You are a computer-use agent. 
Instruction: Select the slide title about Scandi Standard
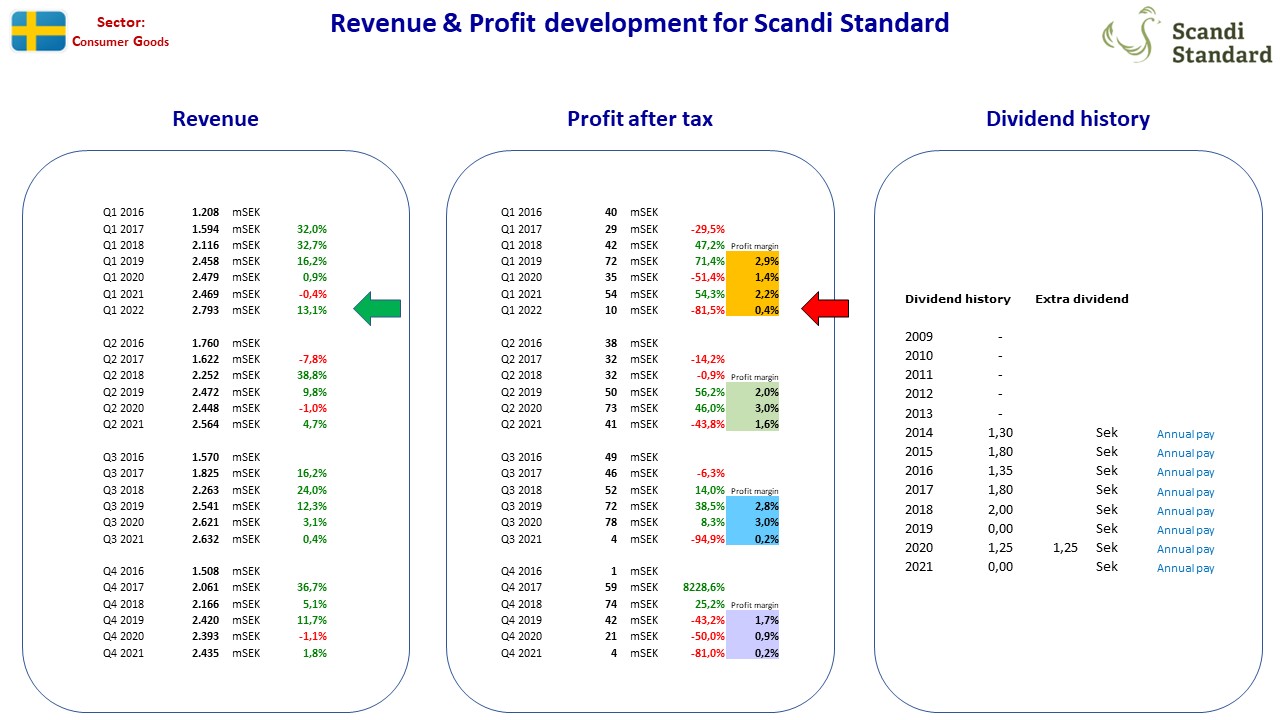click(640, 23)
